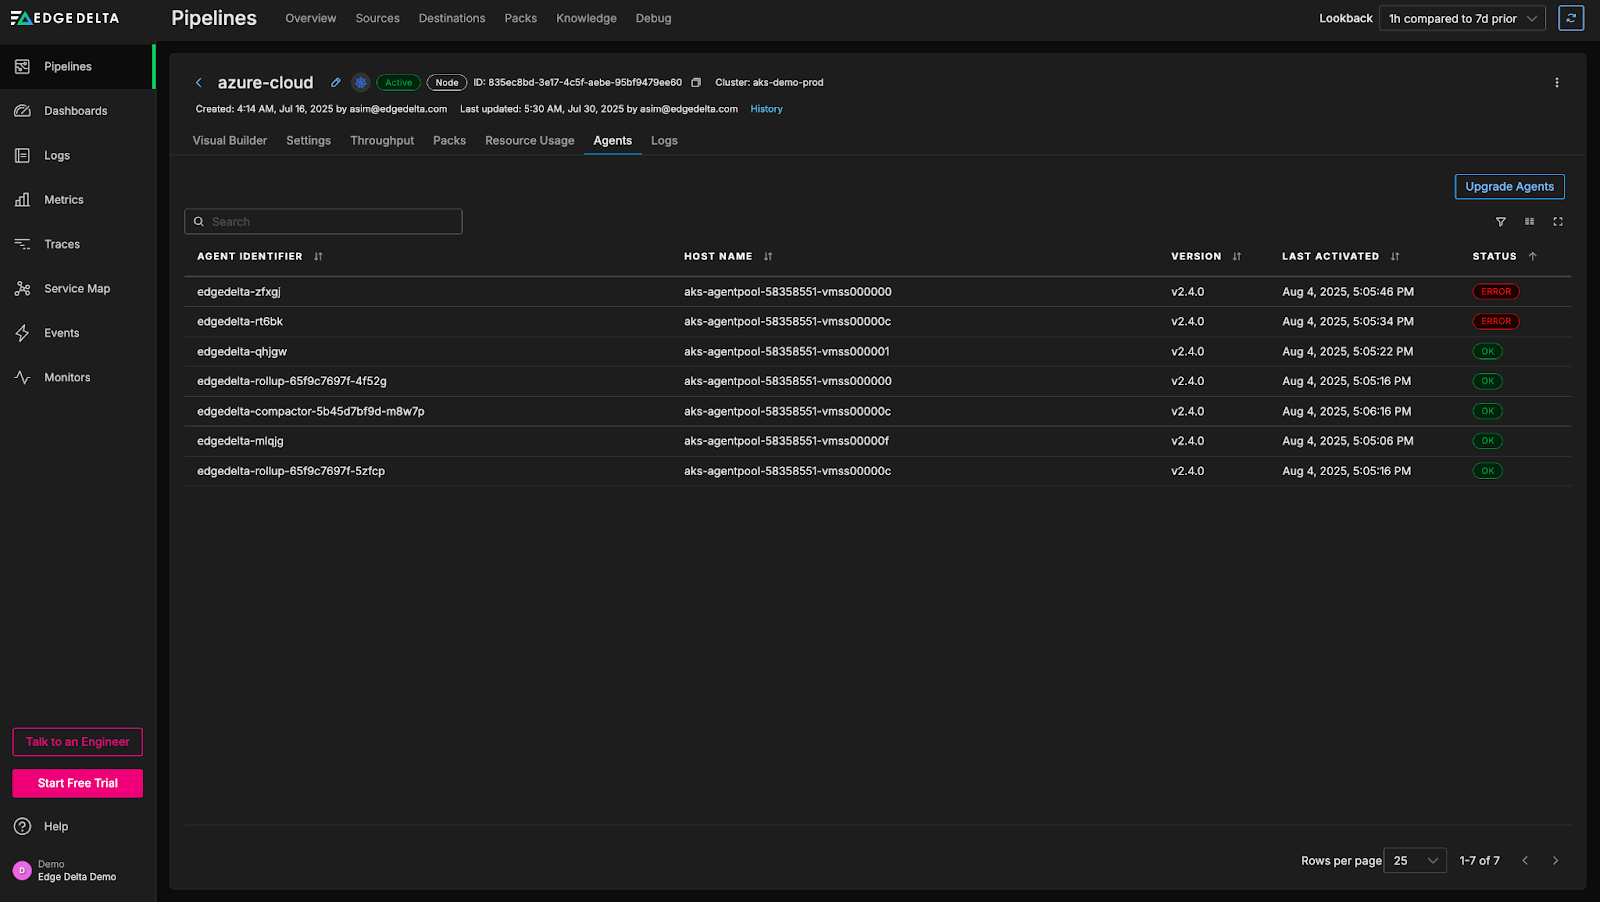Viewport: 1600px width, 902px height.
Task: Switch to the Resource Usage tab
Action: [x=529, y=141]
